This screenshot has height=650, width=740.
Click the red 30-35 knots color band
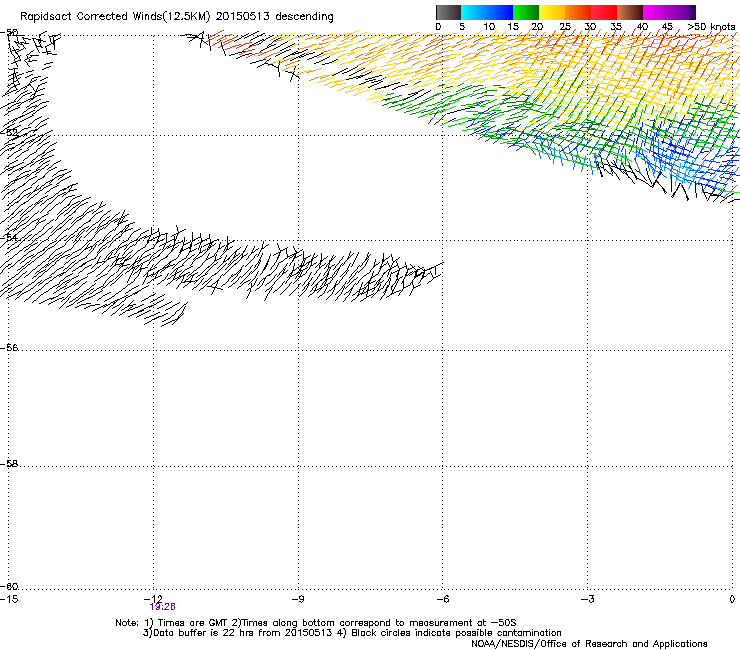[x=604, y=12]
